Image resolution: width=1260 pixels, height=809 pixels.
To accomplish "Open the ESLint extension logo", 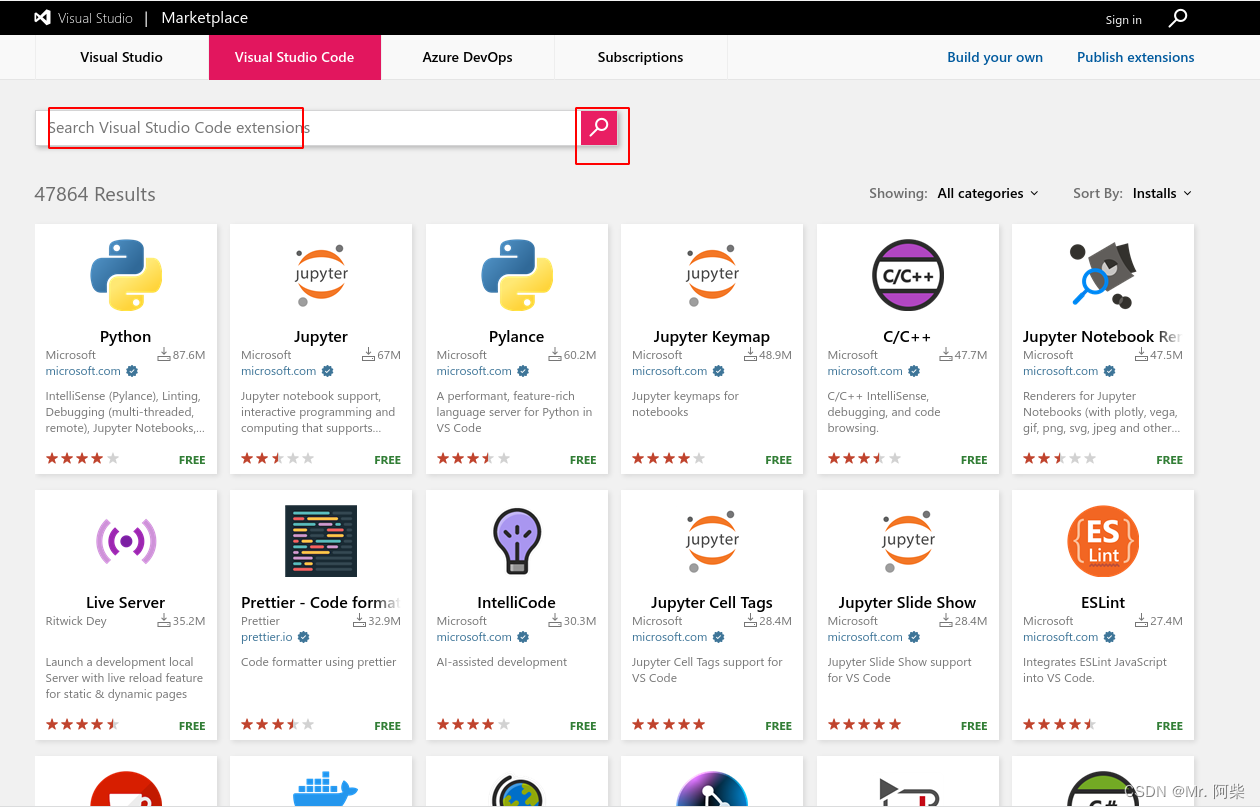I will pos(1103,541).
